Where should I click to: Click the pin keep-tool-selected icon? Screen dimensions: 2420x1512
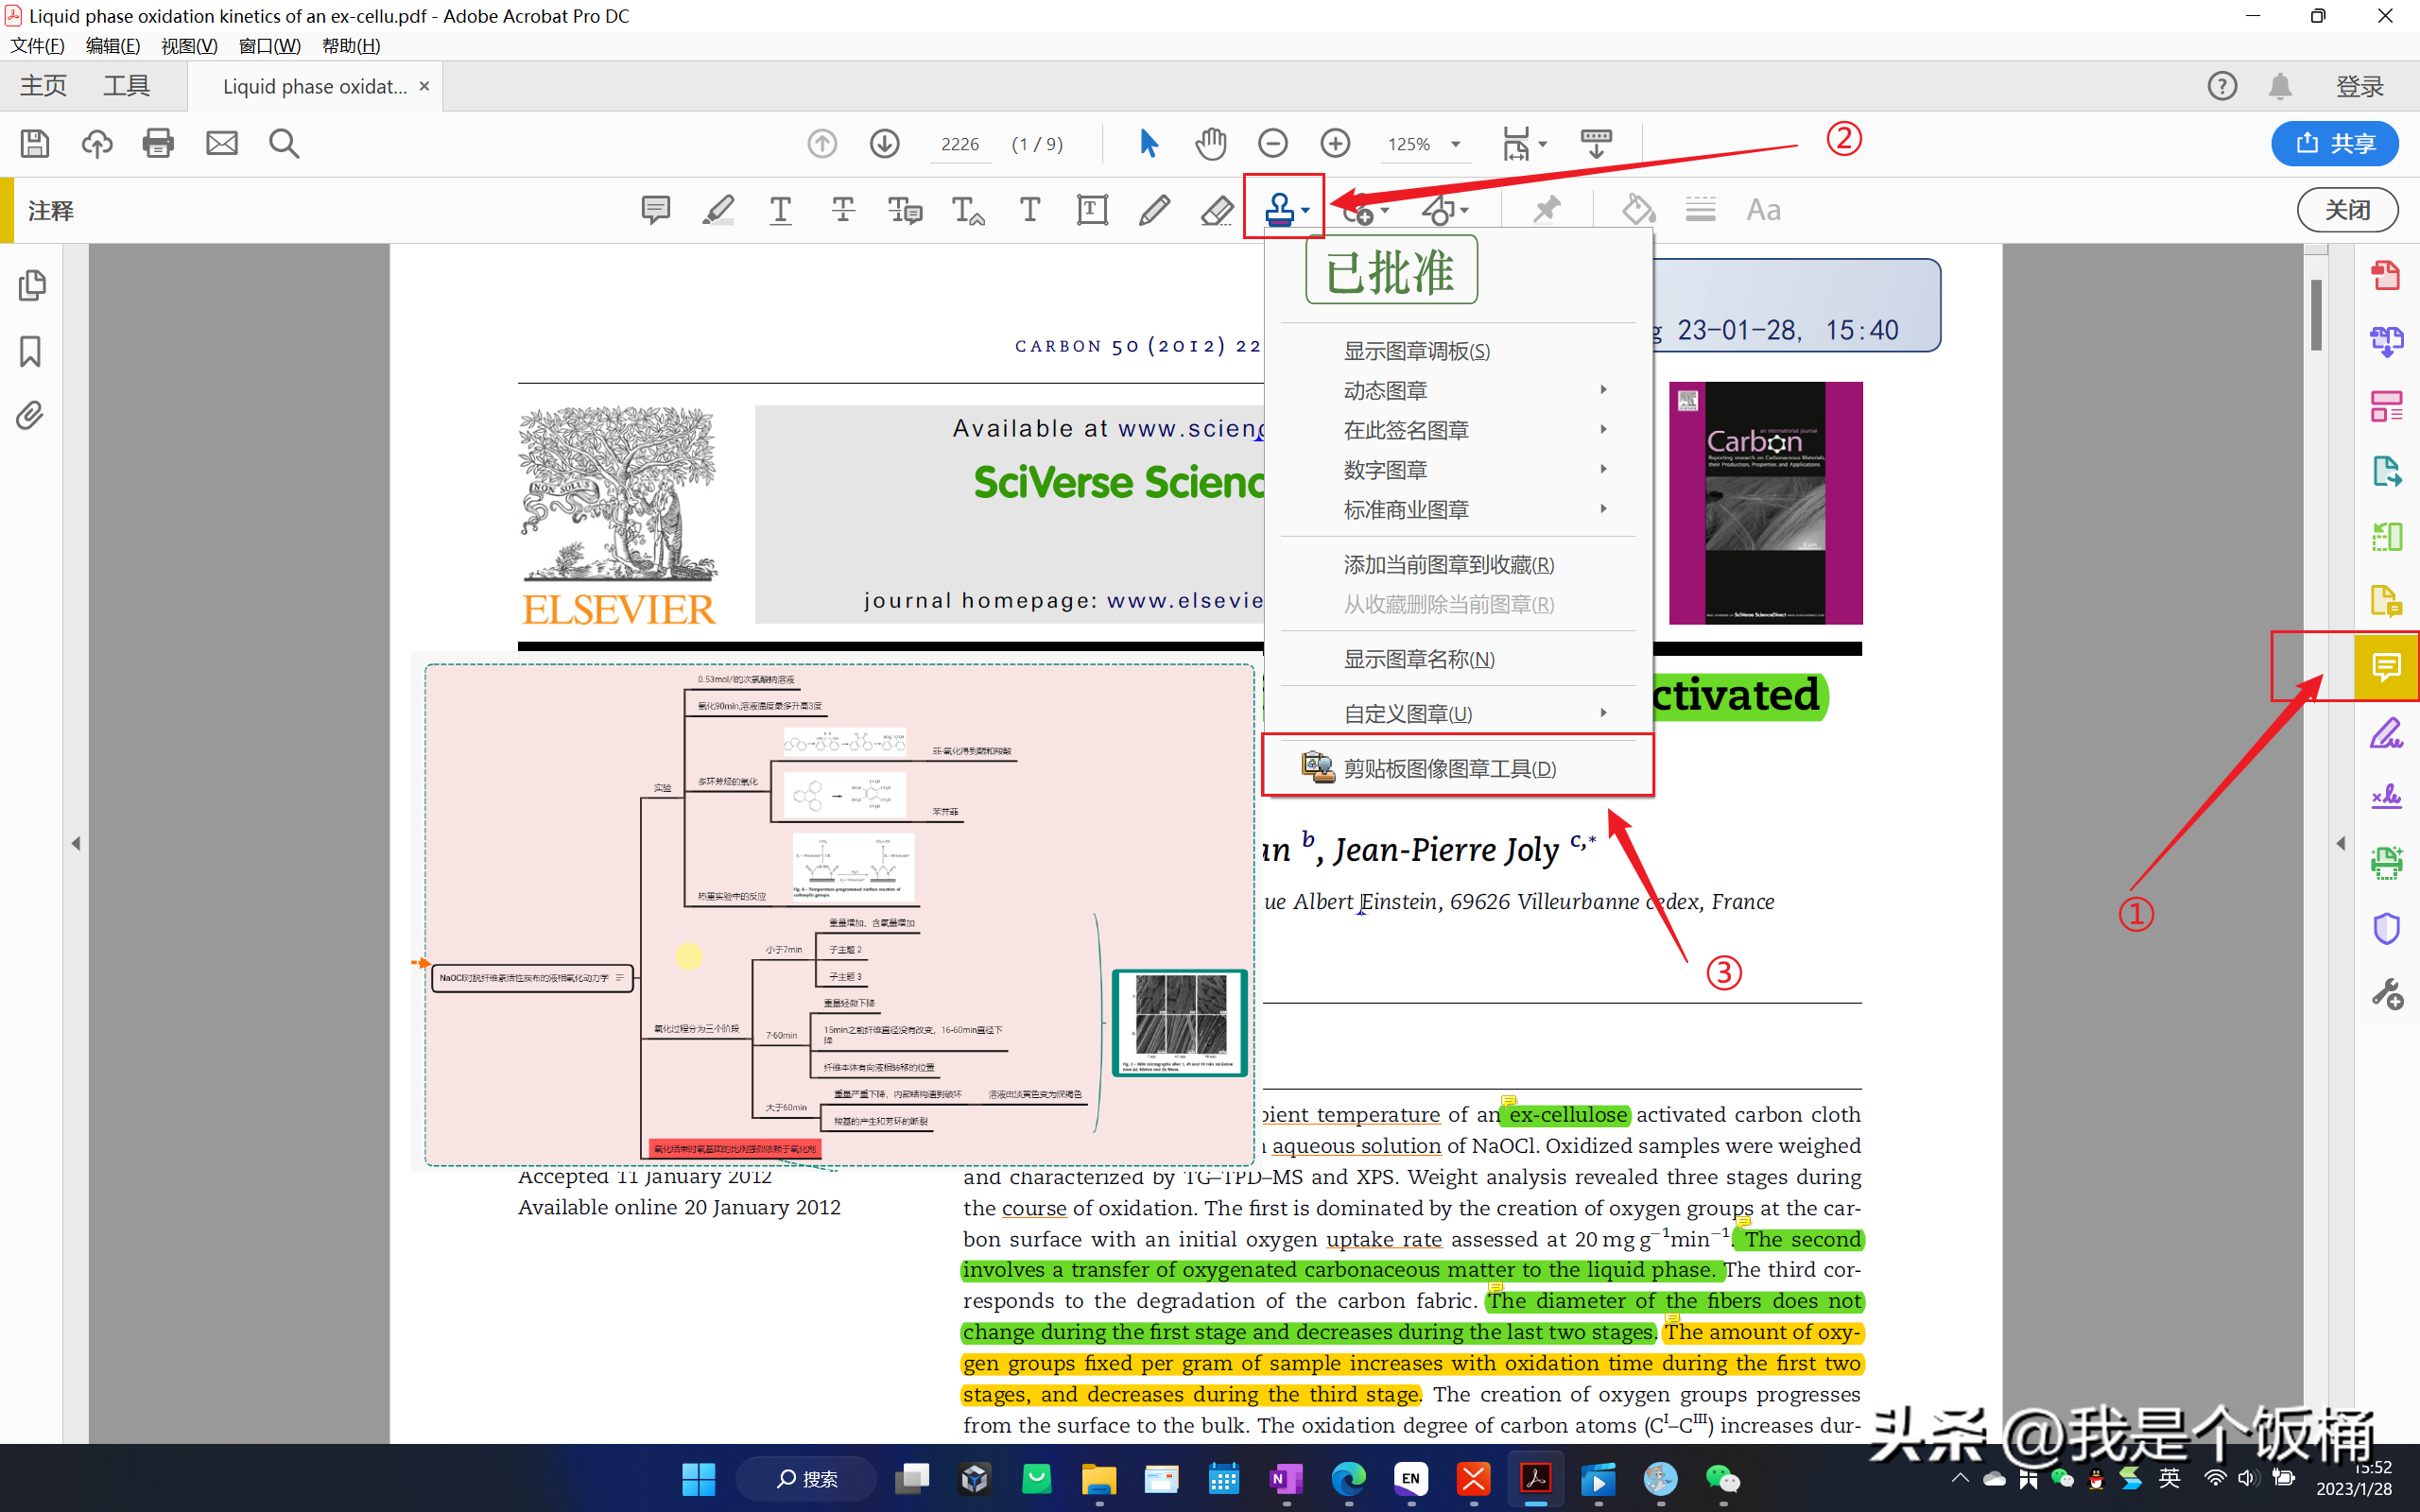[x=1546, y=210]
